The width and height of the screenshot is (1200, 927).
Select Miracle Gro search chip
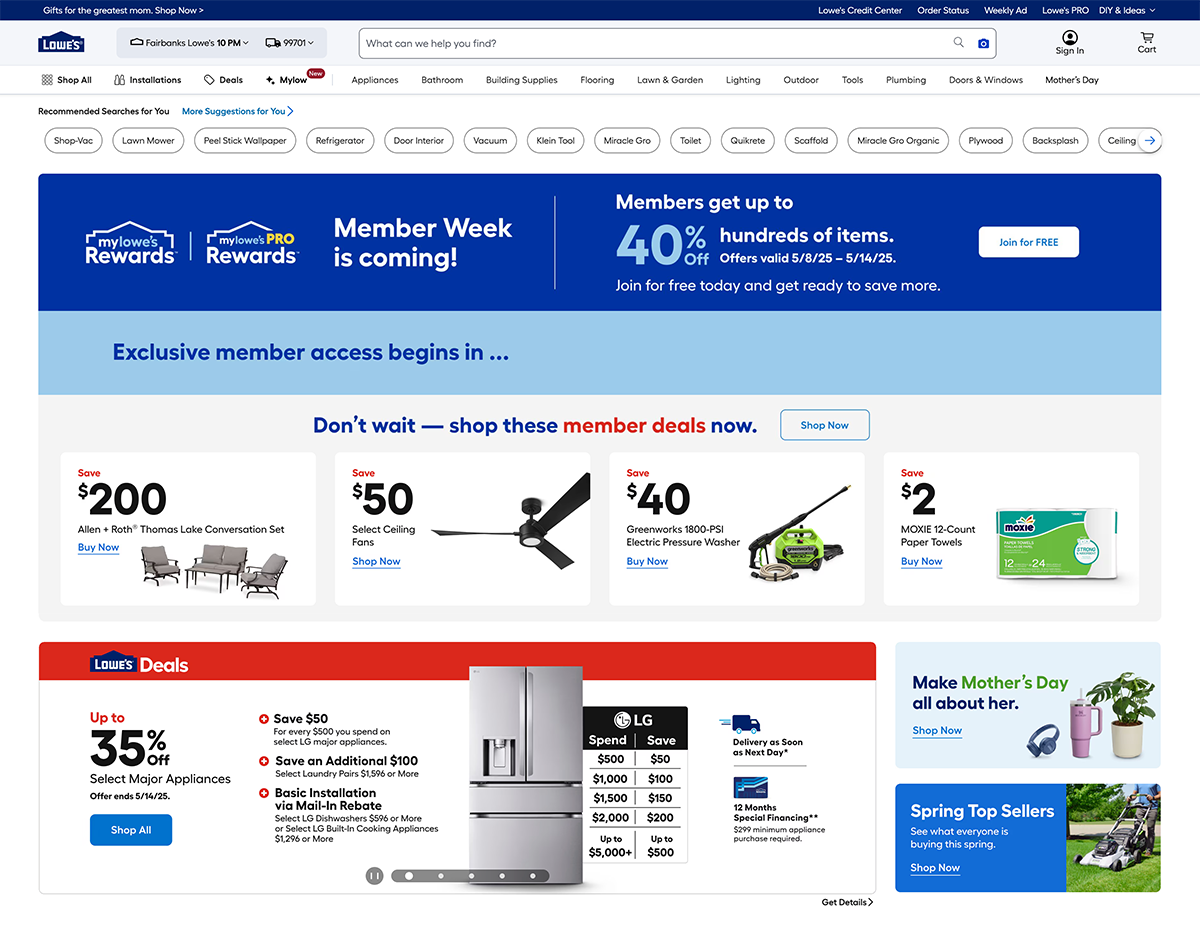coord(627,141)
